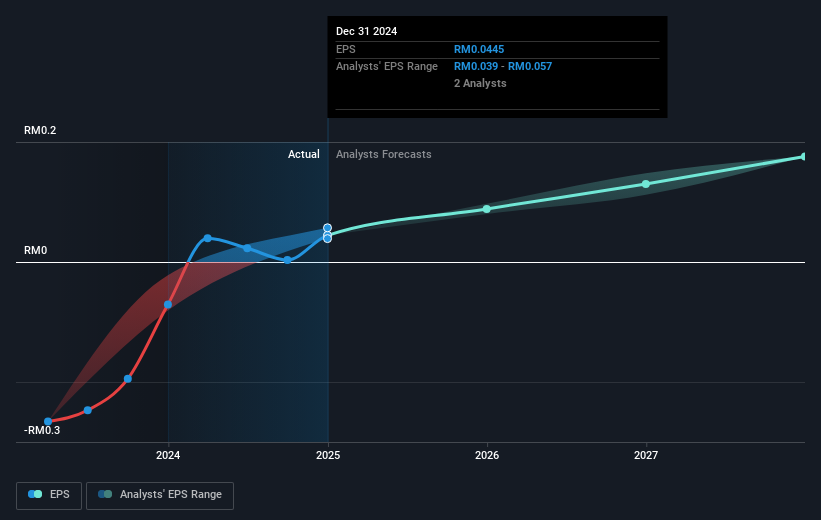Toggle the EPS legend button

[49, 495]
